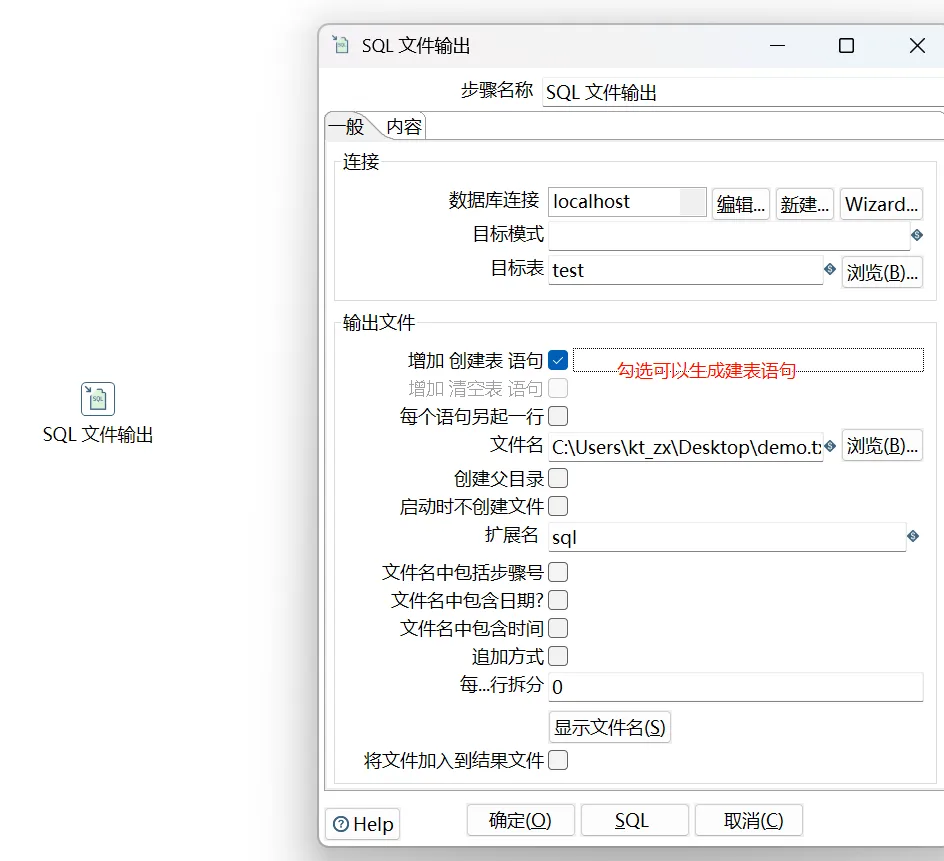Image resolution: width=944 pixels, height=861 pixels.
Task: Click the 确定(O) button
Action: pos(520,821)
